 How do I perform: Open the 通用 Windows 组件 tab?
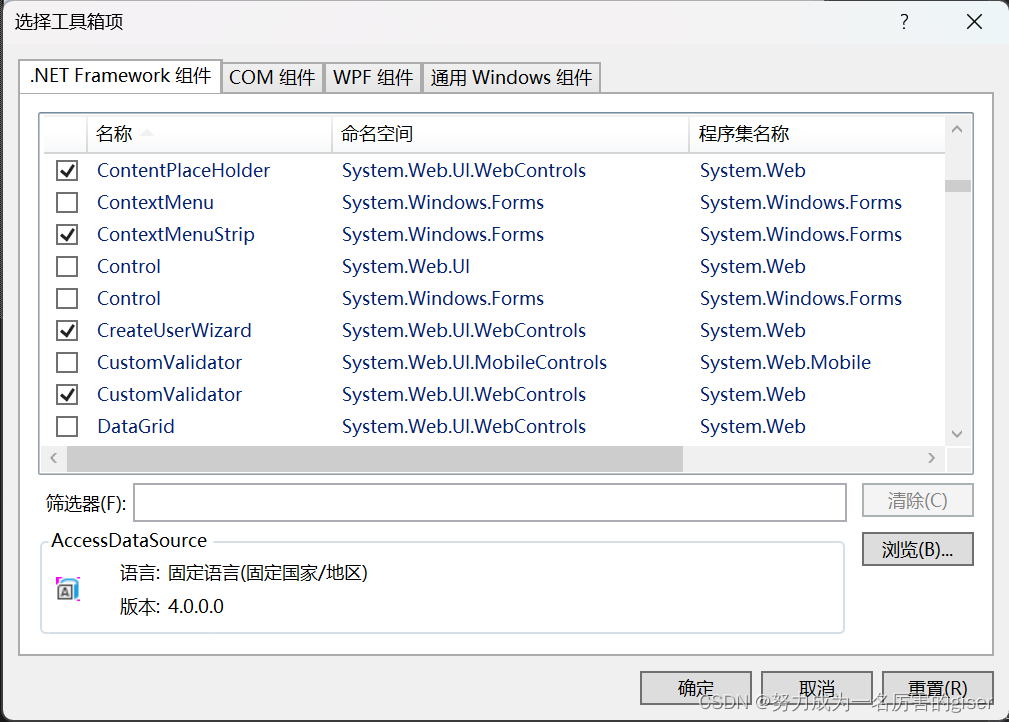pyautogui.click(x=511, y=78)
